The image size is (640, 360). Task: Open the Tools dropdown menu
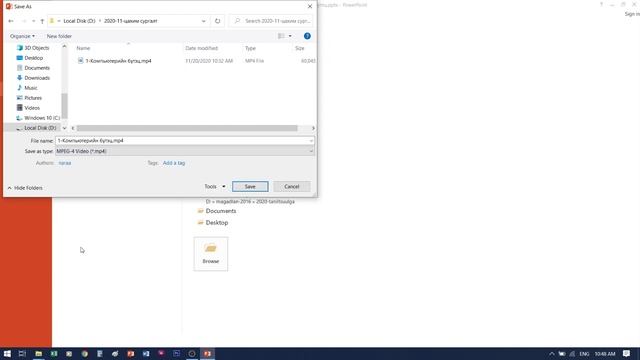point(215,187)
